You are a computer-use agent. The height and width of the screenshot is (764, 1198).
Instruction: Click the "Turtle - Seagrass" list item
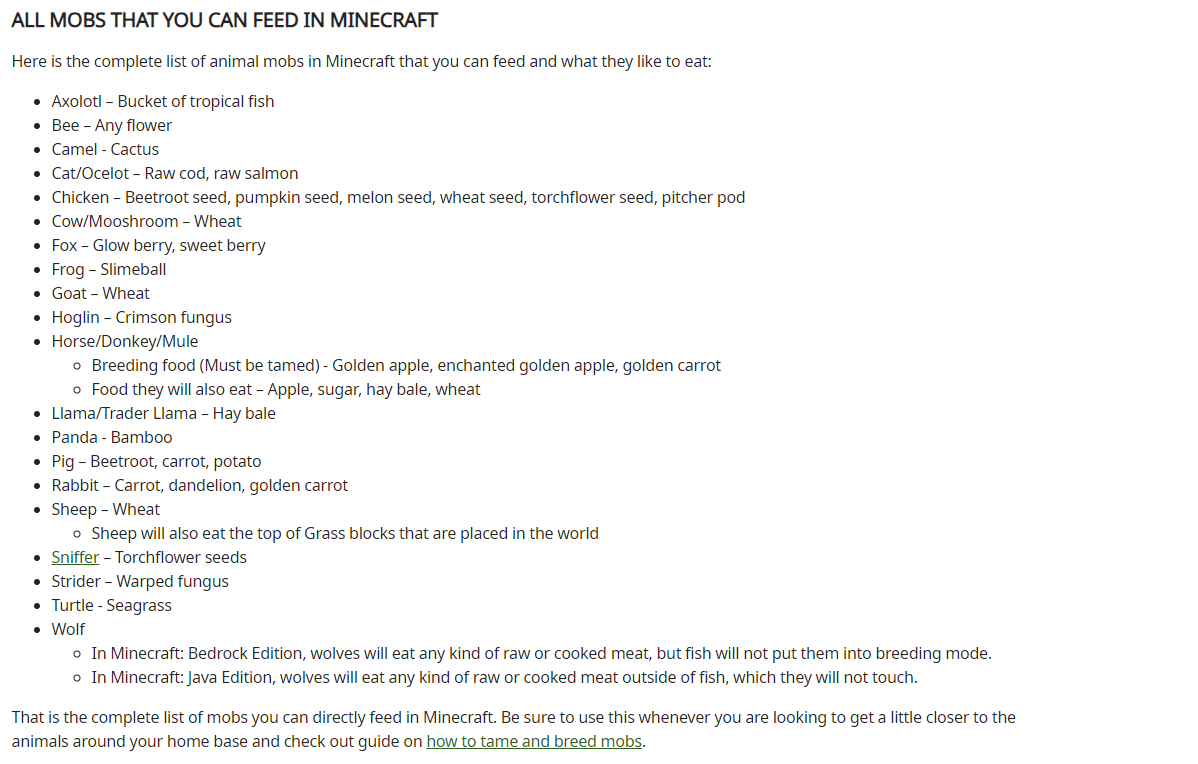[x=111, y=606]
